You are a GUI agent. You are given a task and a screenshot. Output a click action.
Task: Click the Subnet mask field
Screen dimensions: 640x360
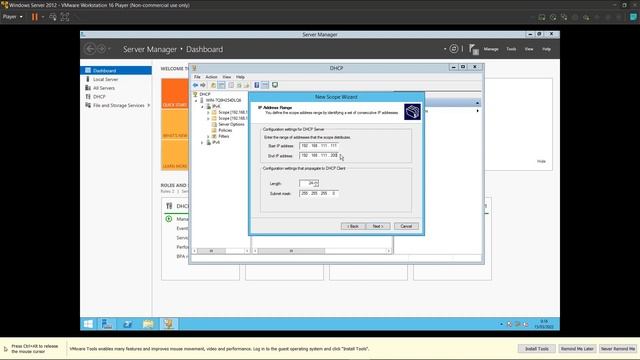pyautogui.click(x=319, y=193)
